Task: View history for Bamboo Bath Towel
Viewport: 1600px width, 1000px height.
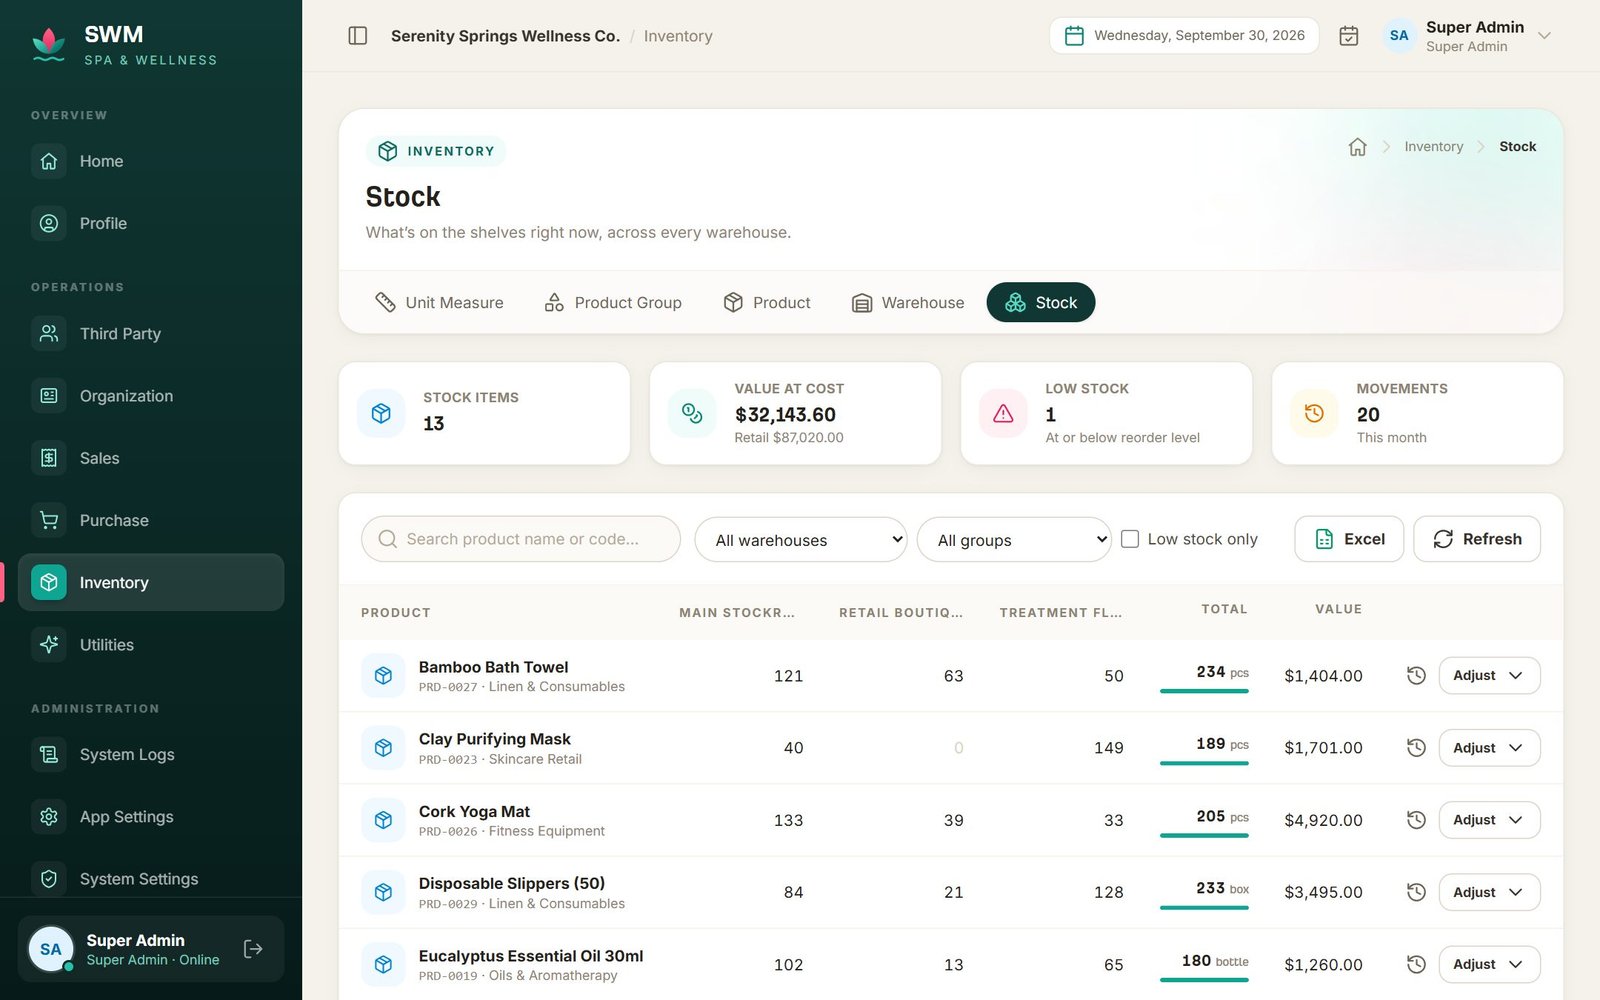Action: pyautogui.click(x=1416, y=676)
